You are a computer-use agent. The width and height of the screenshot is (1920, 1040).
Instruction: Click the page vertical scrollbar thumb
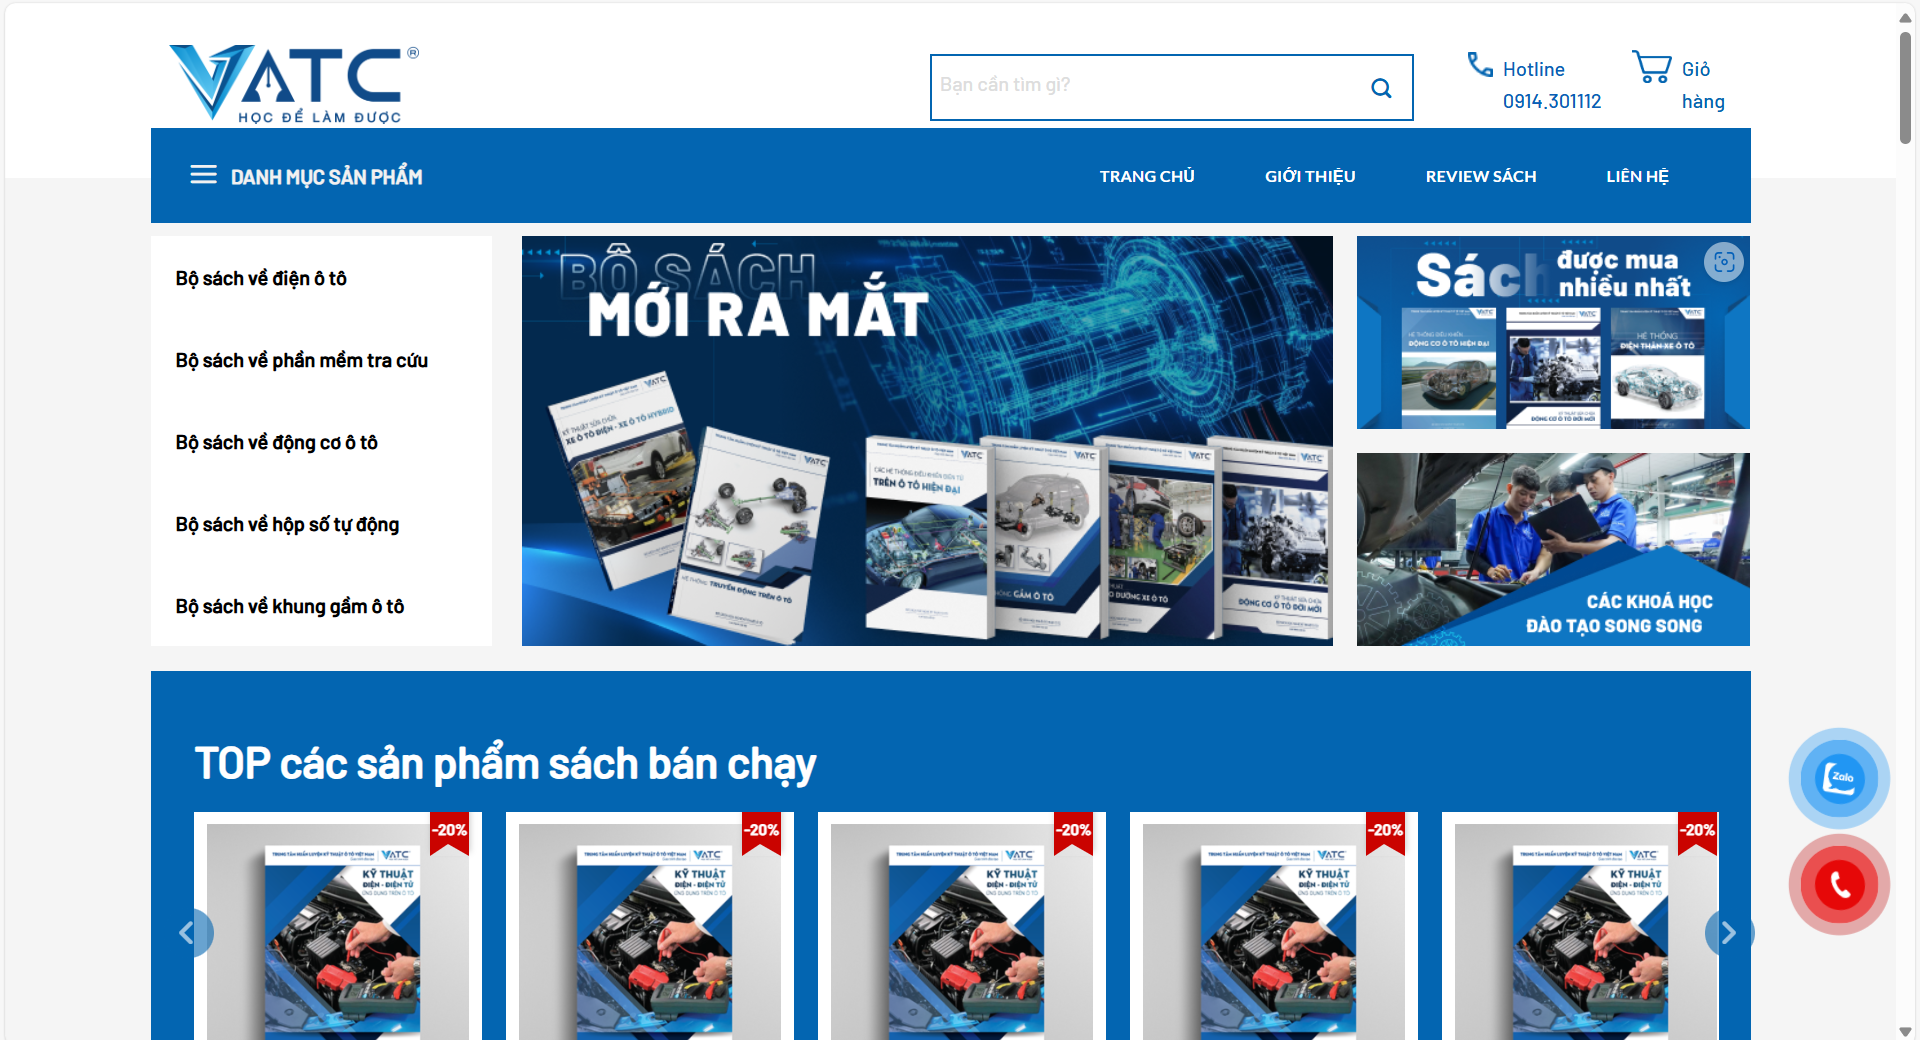click(x=1906, y=88)
